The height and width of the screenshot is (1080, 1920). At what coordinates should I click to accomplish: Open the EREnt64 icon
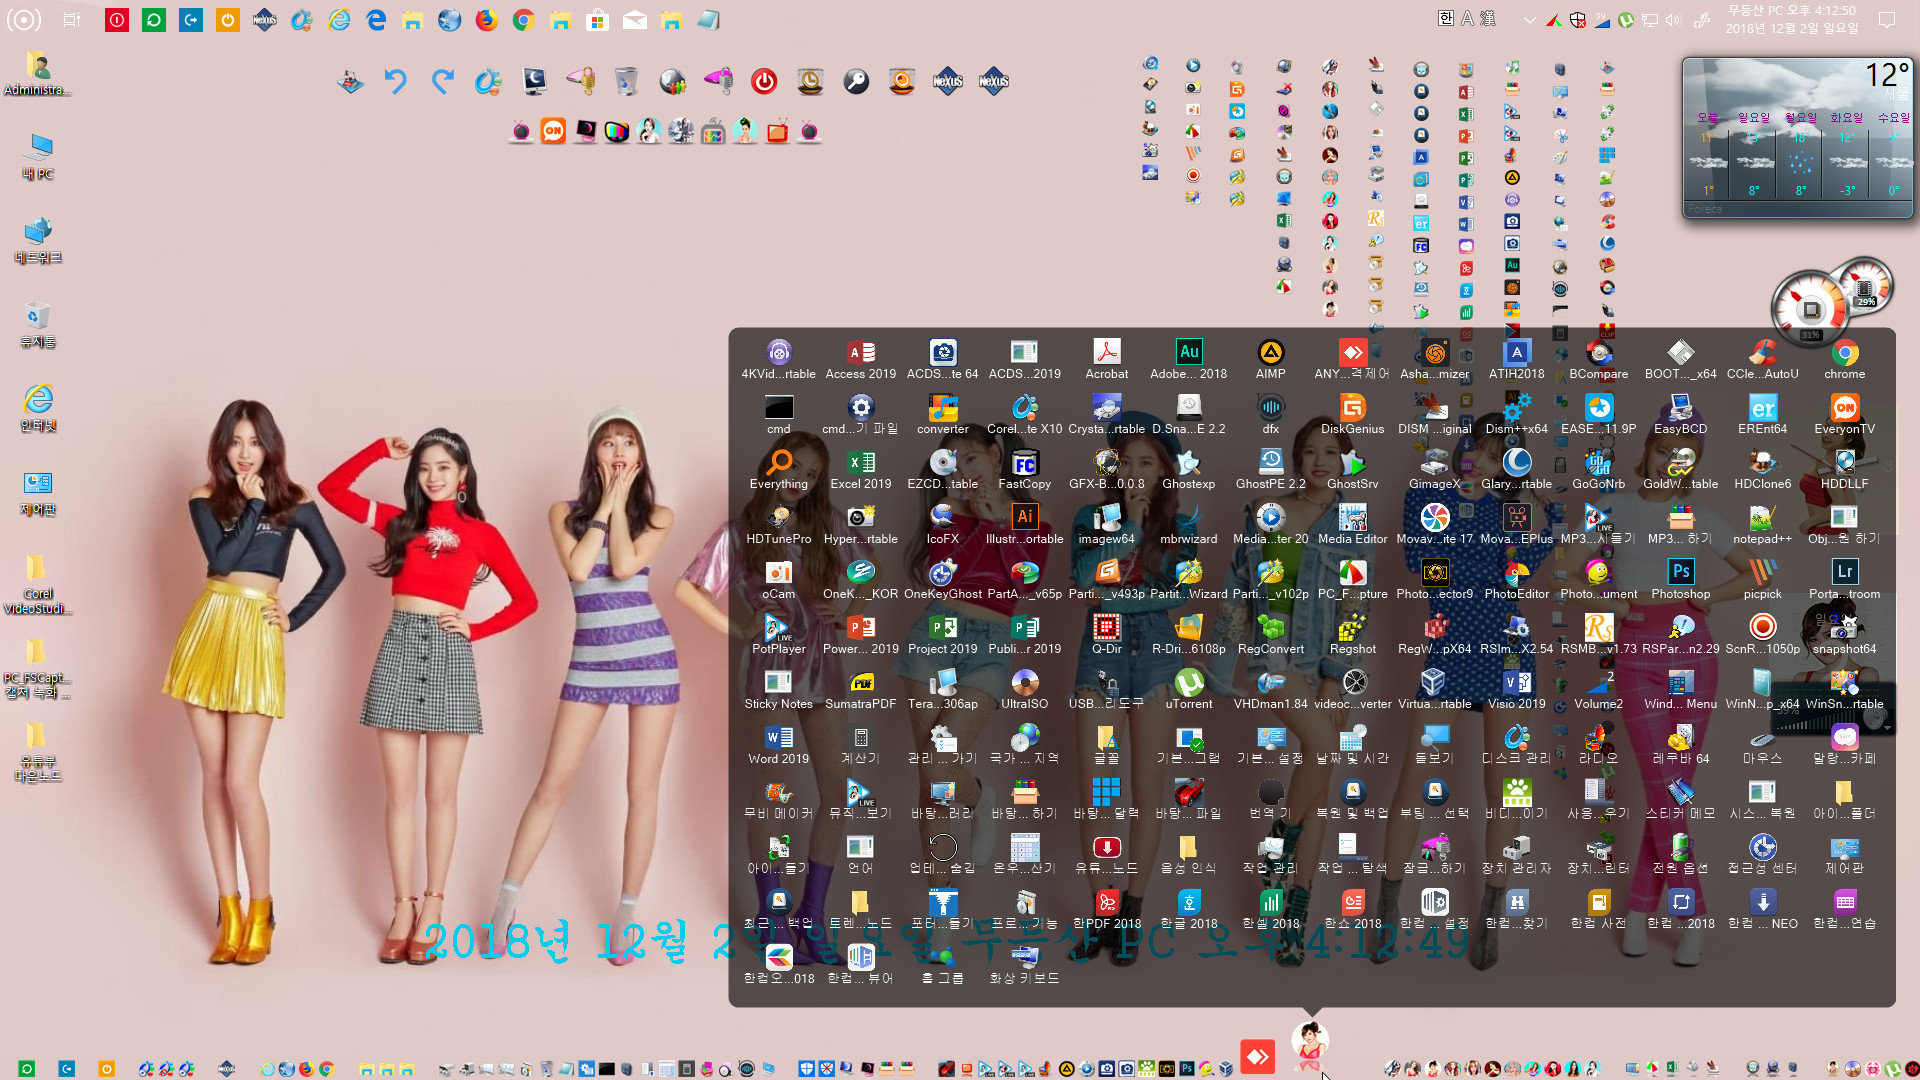click(x=1762, y=414)
